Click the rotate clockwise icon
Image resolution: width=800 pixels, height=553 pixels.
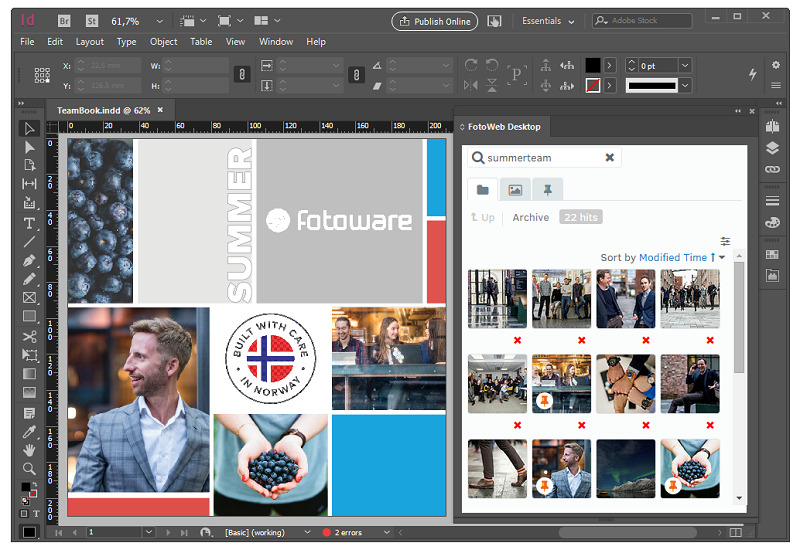point(471,65)
